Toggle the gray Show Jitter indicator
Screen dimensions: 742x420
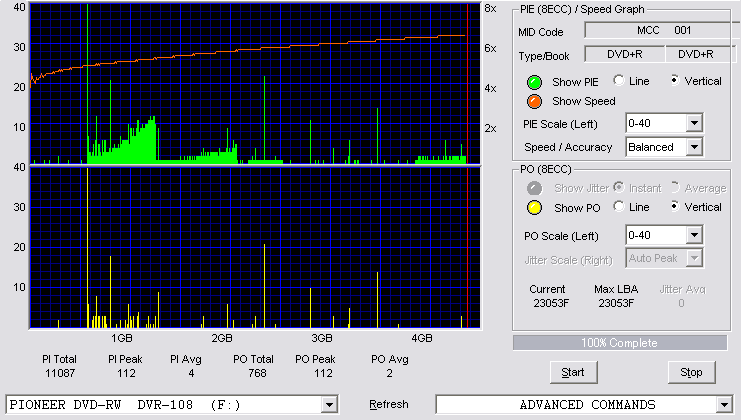534,188
